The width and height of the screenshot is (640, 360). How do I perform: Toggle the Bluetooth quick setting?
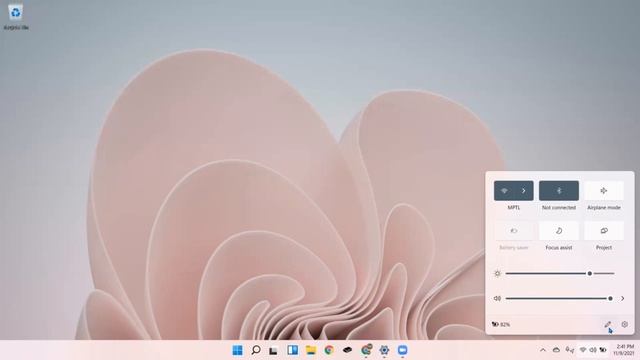point(559,191)
